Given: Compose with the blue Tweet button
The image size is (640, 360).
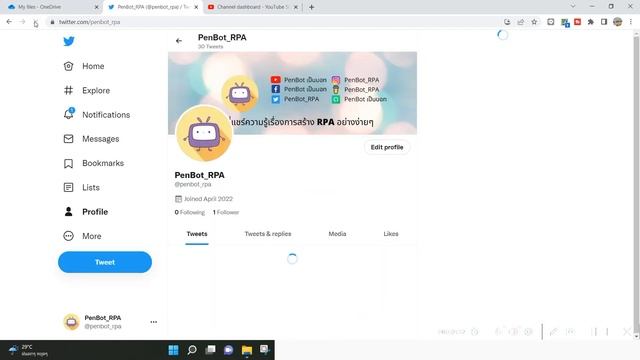Looking at the screenshot, I should (105, 262).
